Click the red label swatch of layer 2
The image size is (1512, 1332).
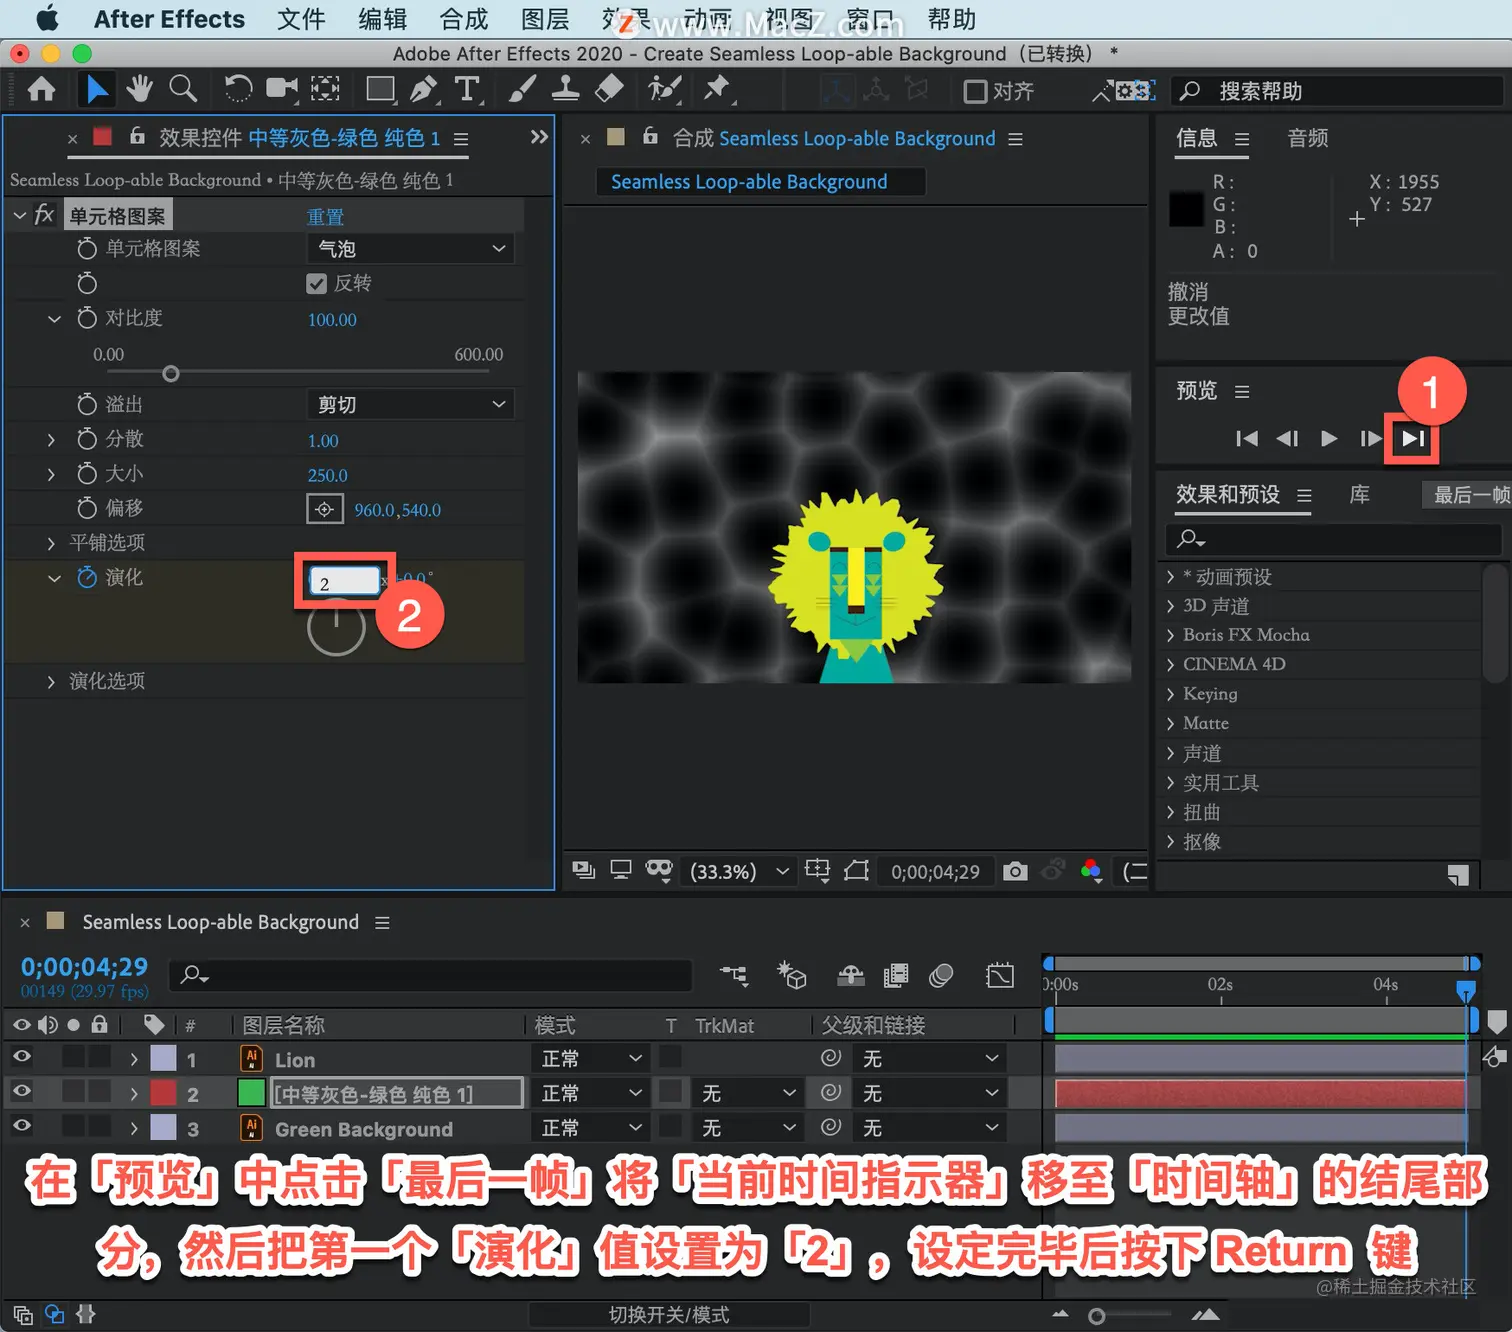tap(163, 1093)
